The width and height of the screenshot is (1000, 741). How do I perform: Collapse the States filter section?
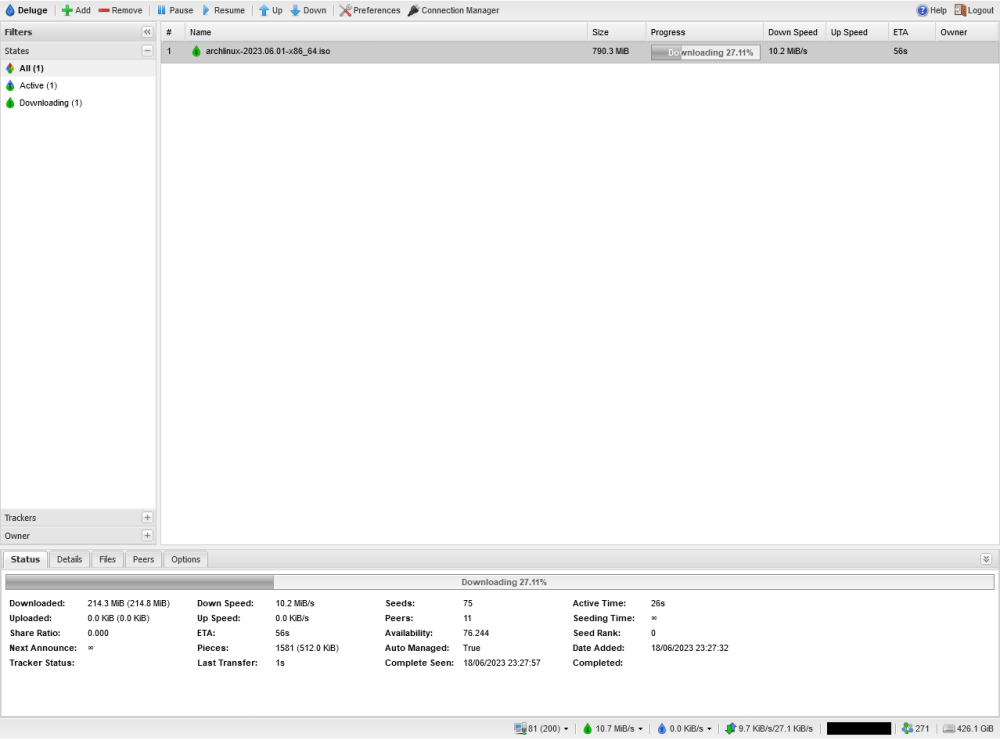click(x=147, y=50)
